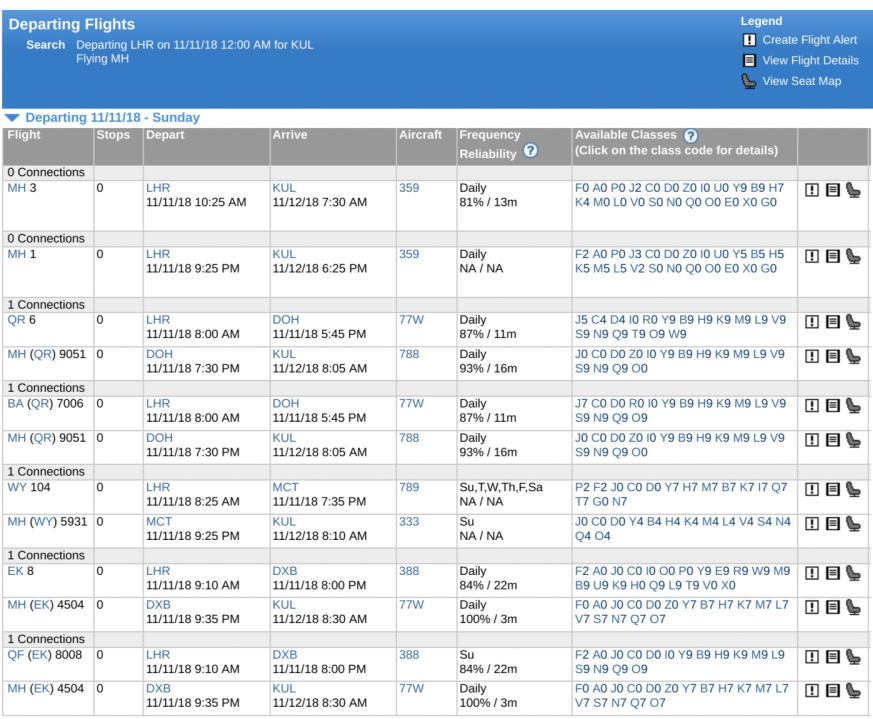Click the EK airline link for EK 8
Viewport: 873px width, 719px height.
(16, 571)
